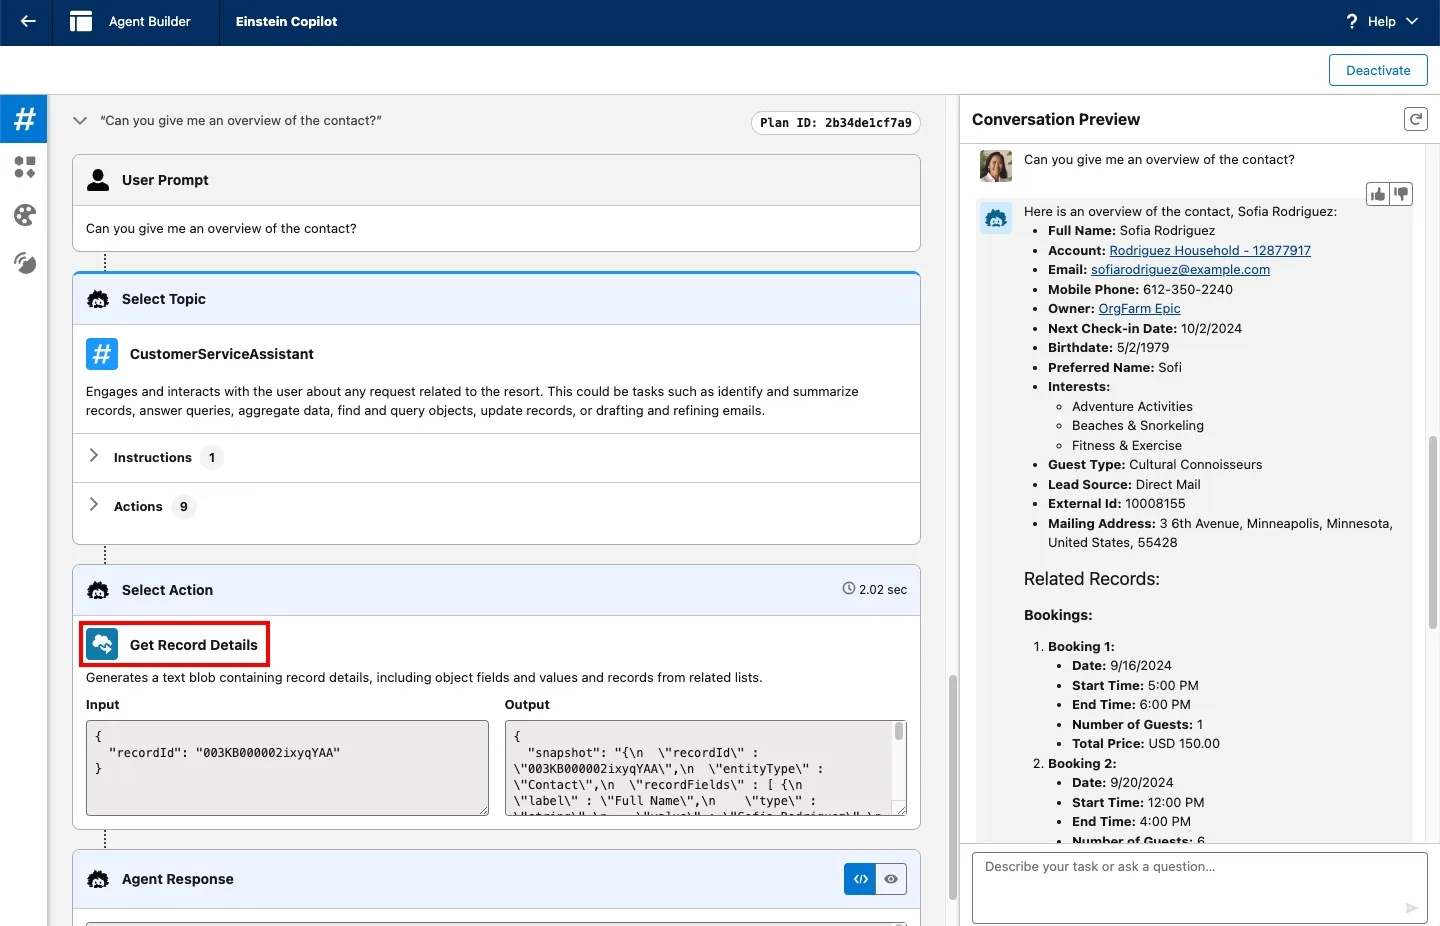Screen dimensions: 1440x926
Task: Switch Agent Response to code view
Action: click(860, 879)
